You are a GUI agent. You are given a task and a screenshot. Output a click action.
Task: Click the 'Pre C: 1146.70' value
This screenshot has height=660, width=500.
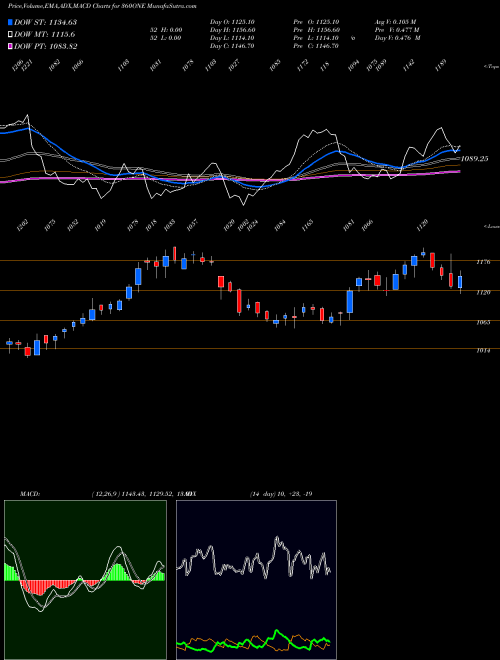click(316, 46)
